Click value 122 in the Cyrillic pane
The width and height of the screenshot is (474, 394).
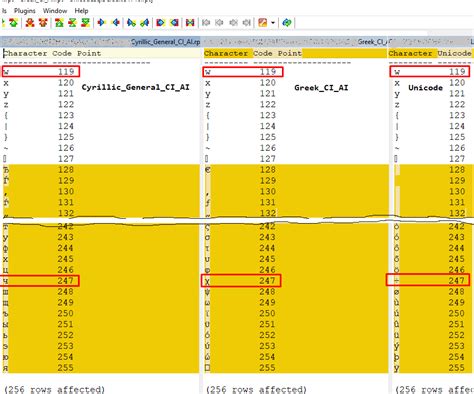pos(66,104)
